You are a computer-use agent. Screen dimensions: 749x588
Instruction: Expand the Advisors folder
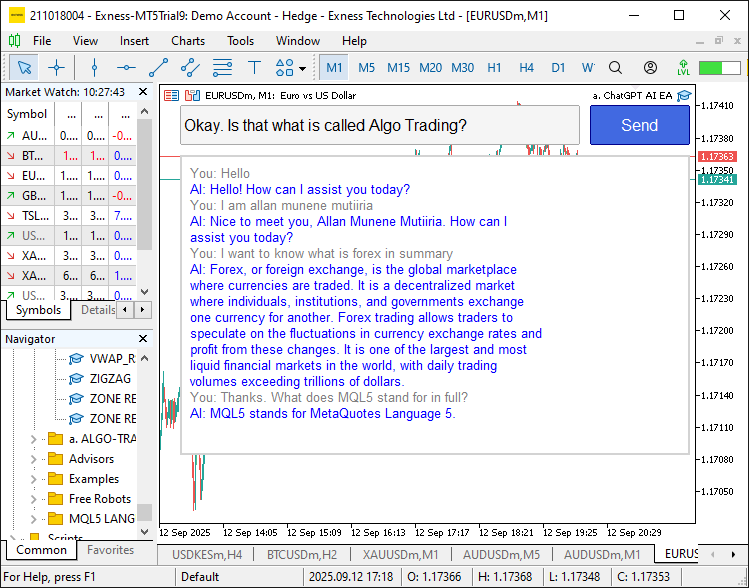[x=33, y=459]
